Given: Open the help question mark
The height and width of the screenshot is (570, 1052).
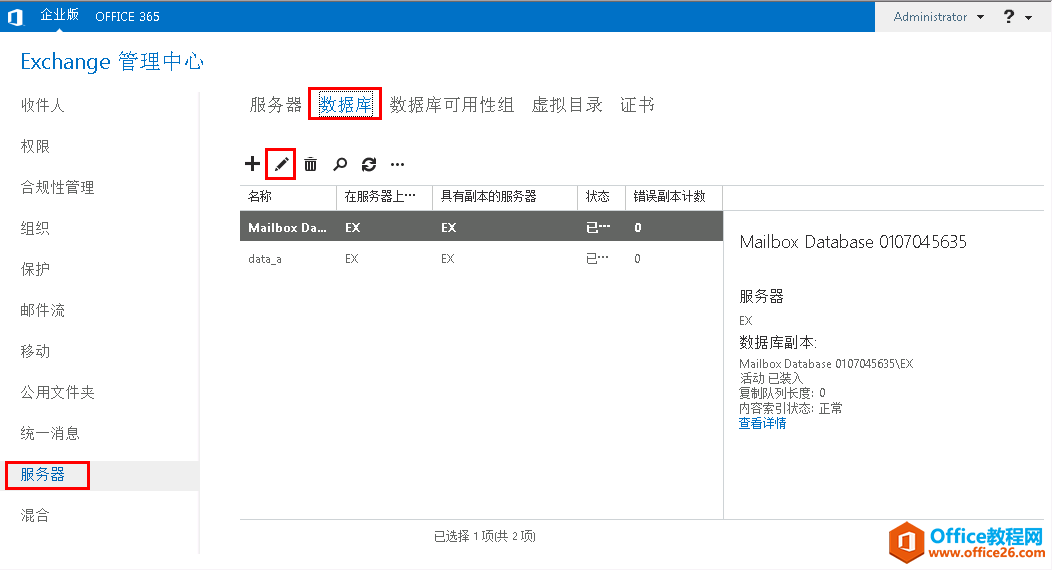Looking at the screenshot, I should [x=1008, y=17].
